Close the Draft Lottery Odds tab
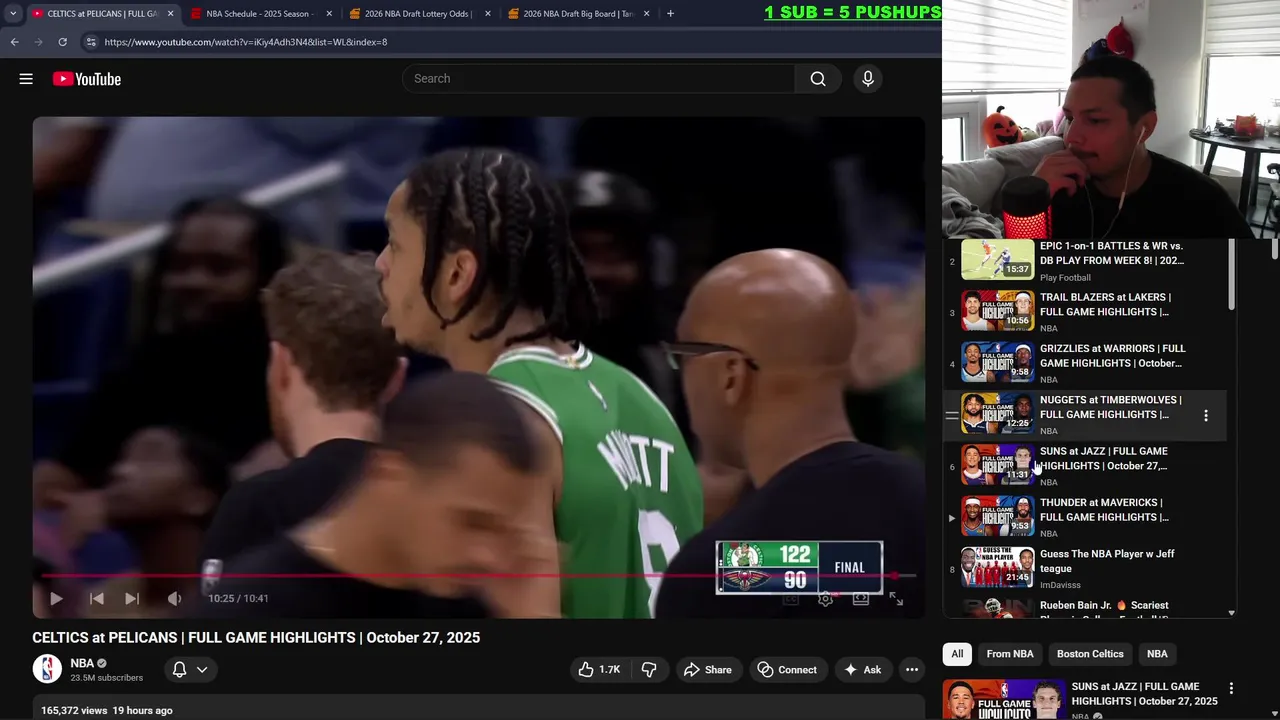The height and width of the screenshot is (720, 1280). tap(488, 14)
